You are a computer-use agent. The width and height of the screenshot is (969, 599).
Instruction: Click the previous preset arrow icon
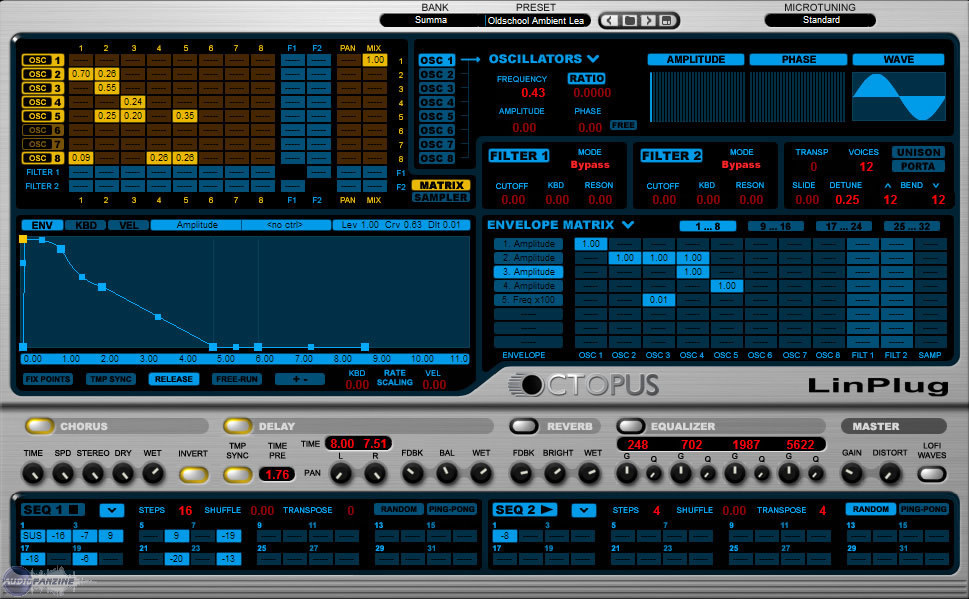pos(609,20)
